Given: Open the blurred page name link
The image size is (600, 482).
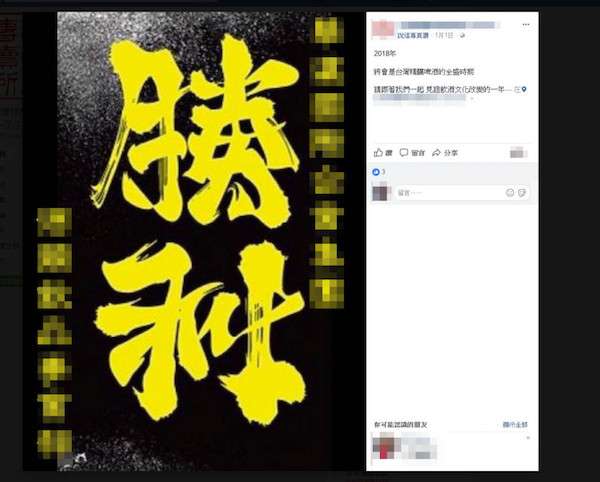Looking at the screenshot, I should coord(448,25).
